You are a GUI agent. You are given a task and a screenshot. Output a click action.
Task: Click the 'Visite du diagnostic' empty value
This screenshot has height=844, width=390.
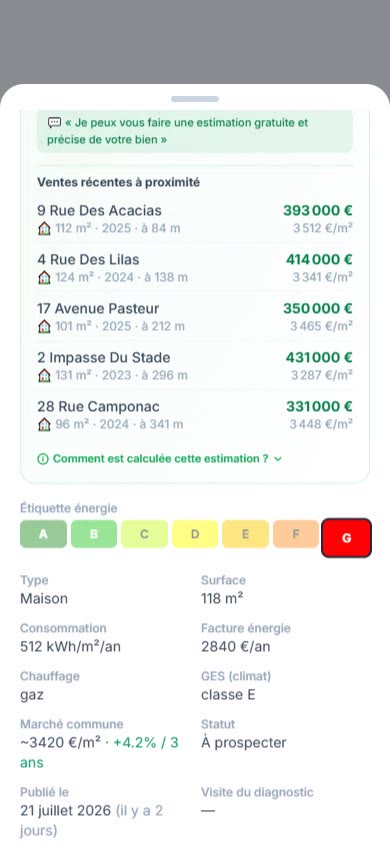208,811
